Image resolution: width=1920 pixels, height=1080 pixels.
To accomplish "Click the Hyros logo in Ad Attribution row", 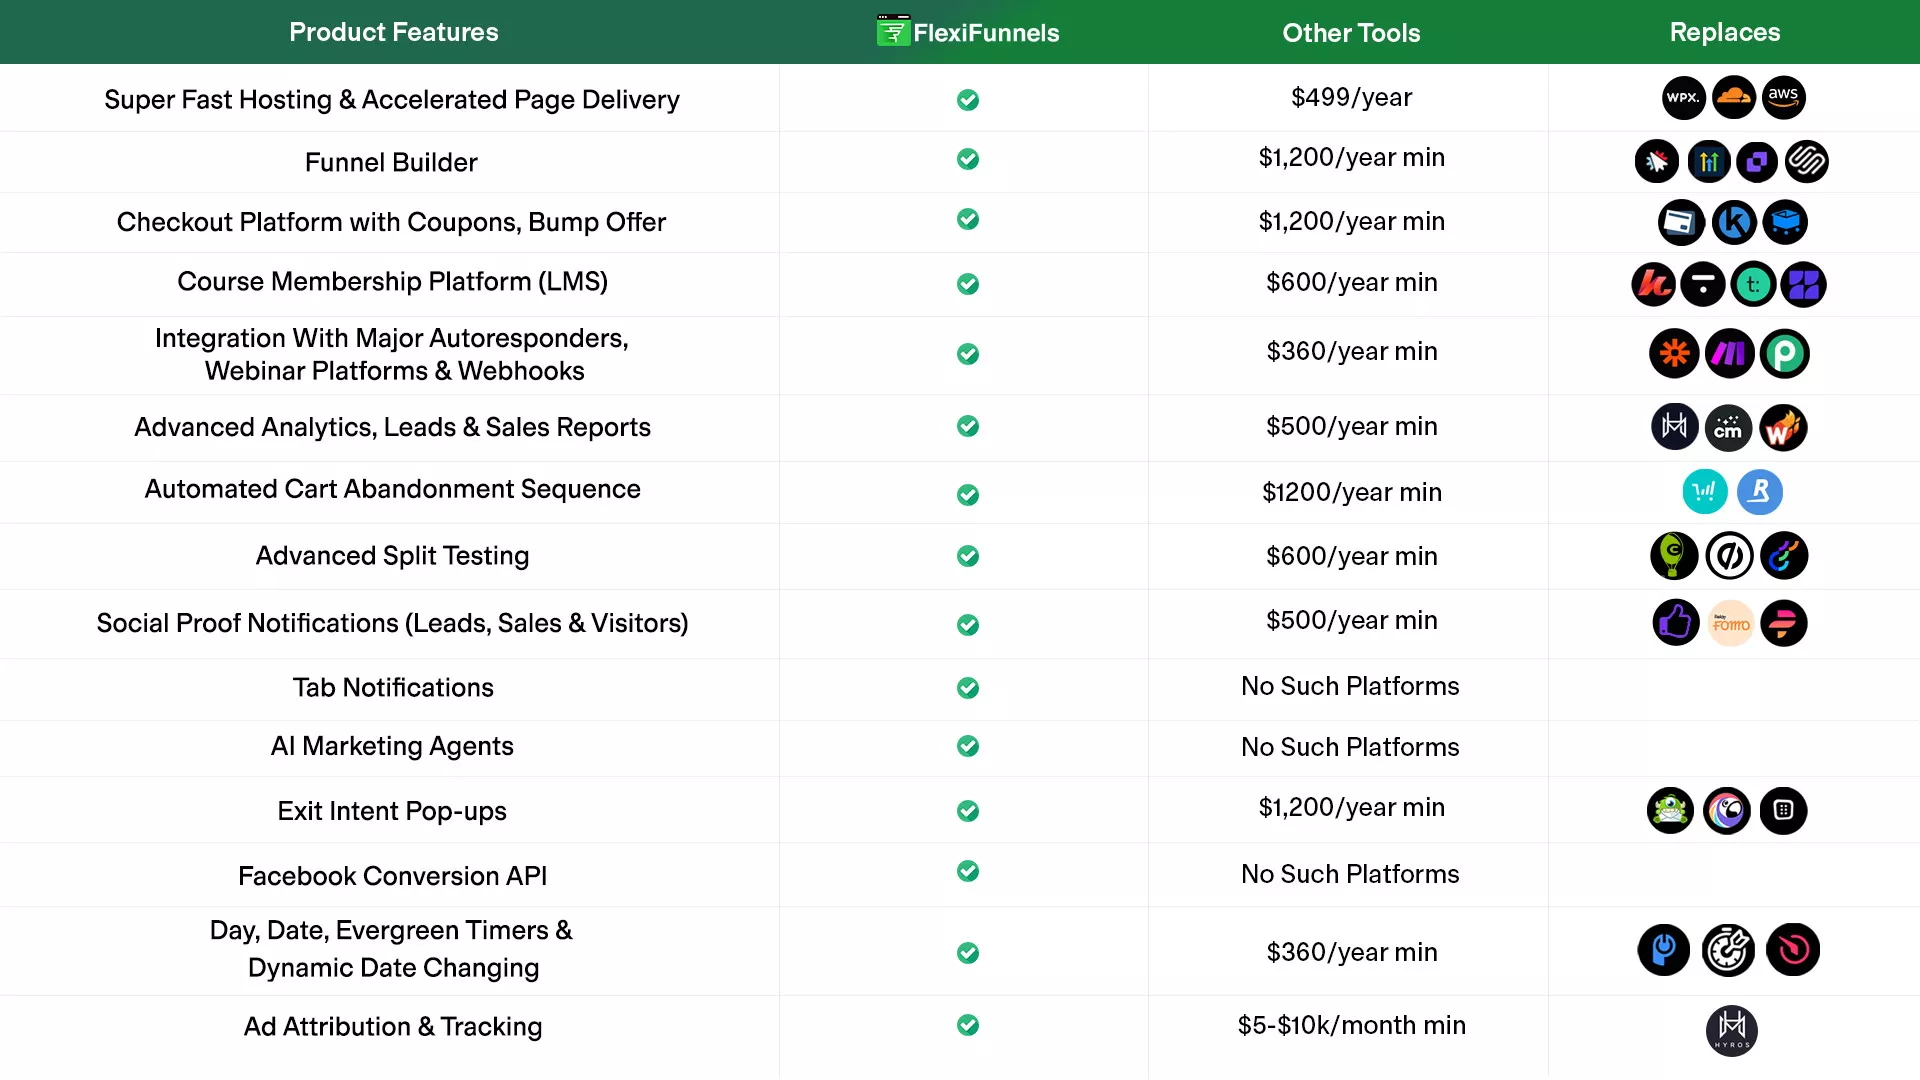I will pyautogui.click(x=1731, y=1030).
